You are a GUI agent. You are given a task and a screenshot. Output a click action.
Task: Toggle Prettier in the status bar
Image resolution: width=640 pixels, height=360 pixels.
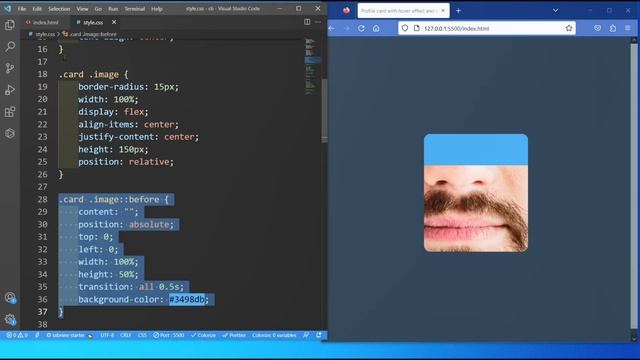[234, 335]
